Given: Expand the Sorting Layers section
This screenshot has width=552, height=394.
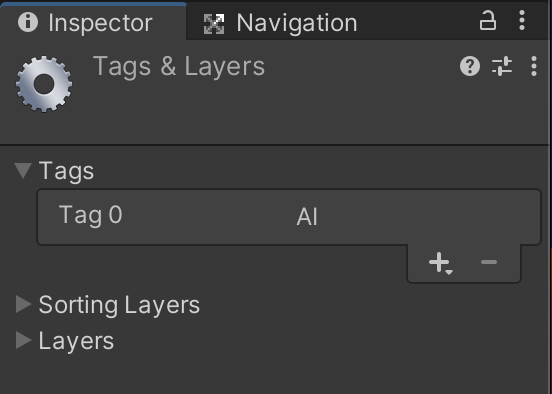Looking at the screenshot, I should (x=24, y=304).
